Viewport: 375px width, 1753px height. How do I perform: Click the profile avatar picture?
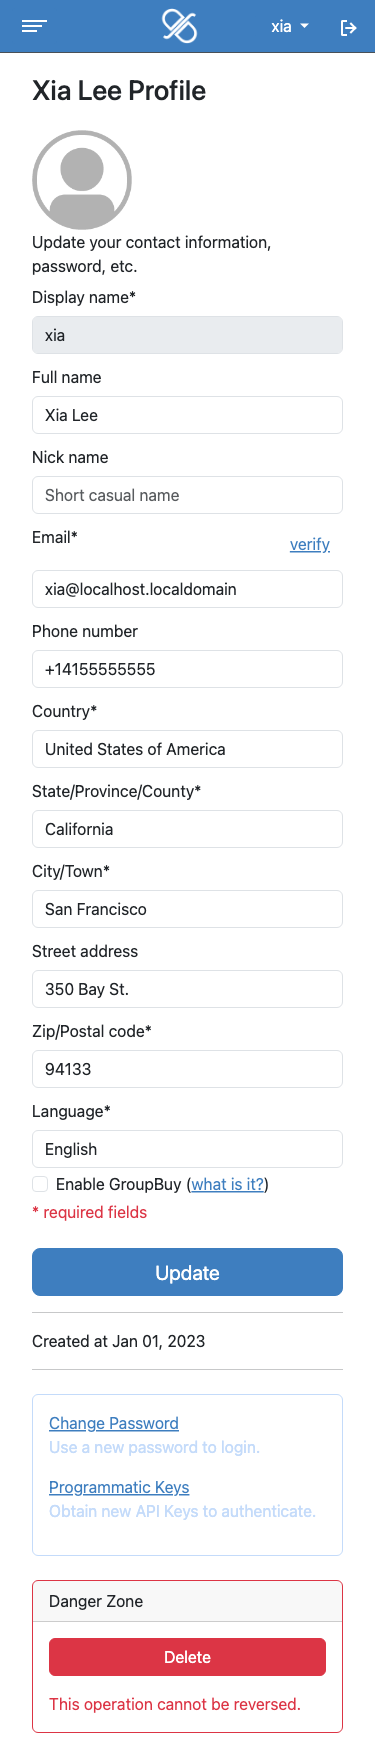click(82, 180)
